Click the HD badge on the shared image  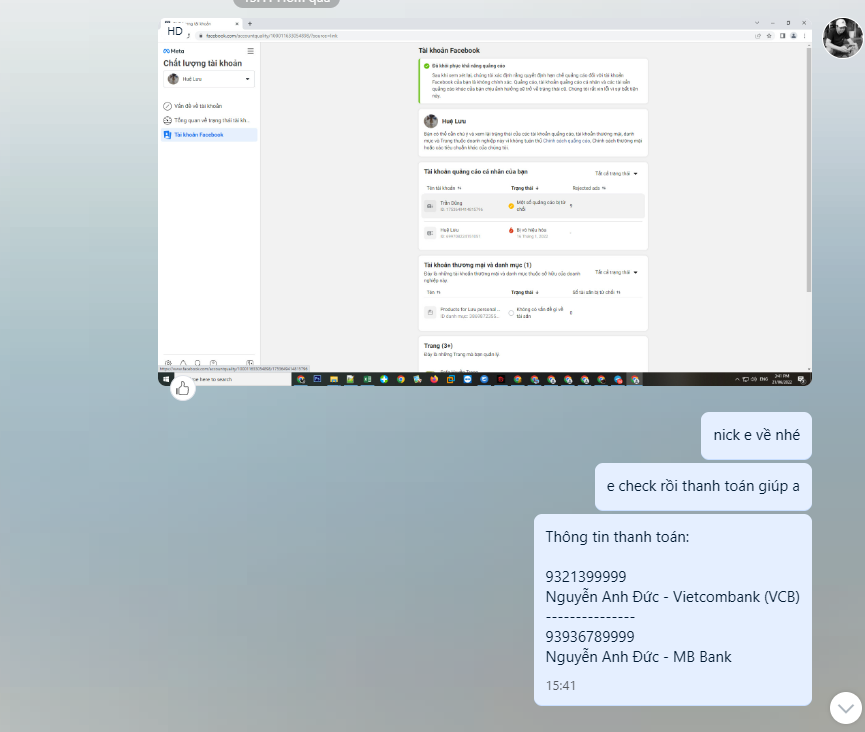pyautogui.click(x=175, y=31)
